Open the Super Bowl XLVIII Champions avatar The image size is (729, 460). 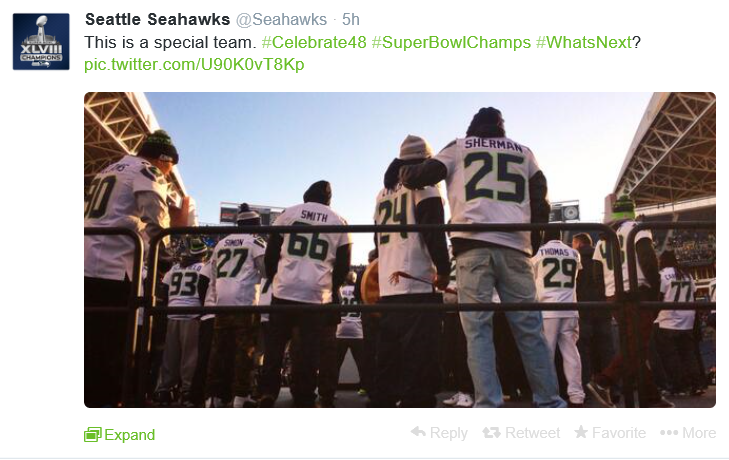[41, 42]
